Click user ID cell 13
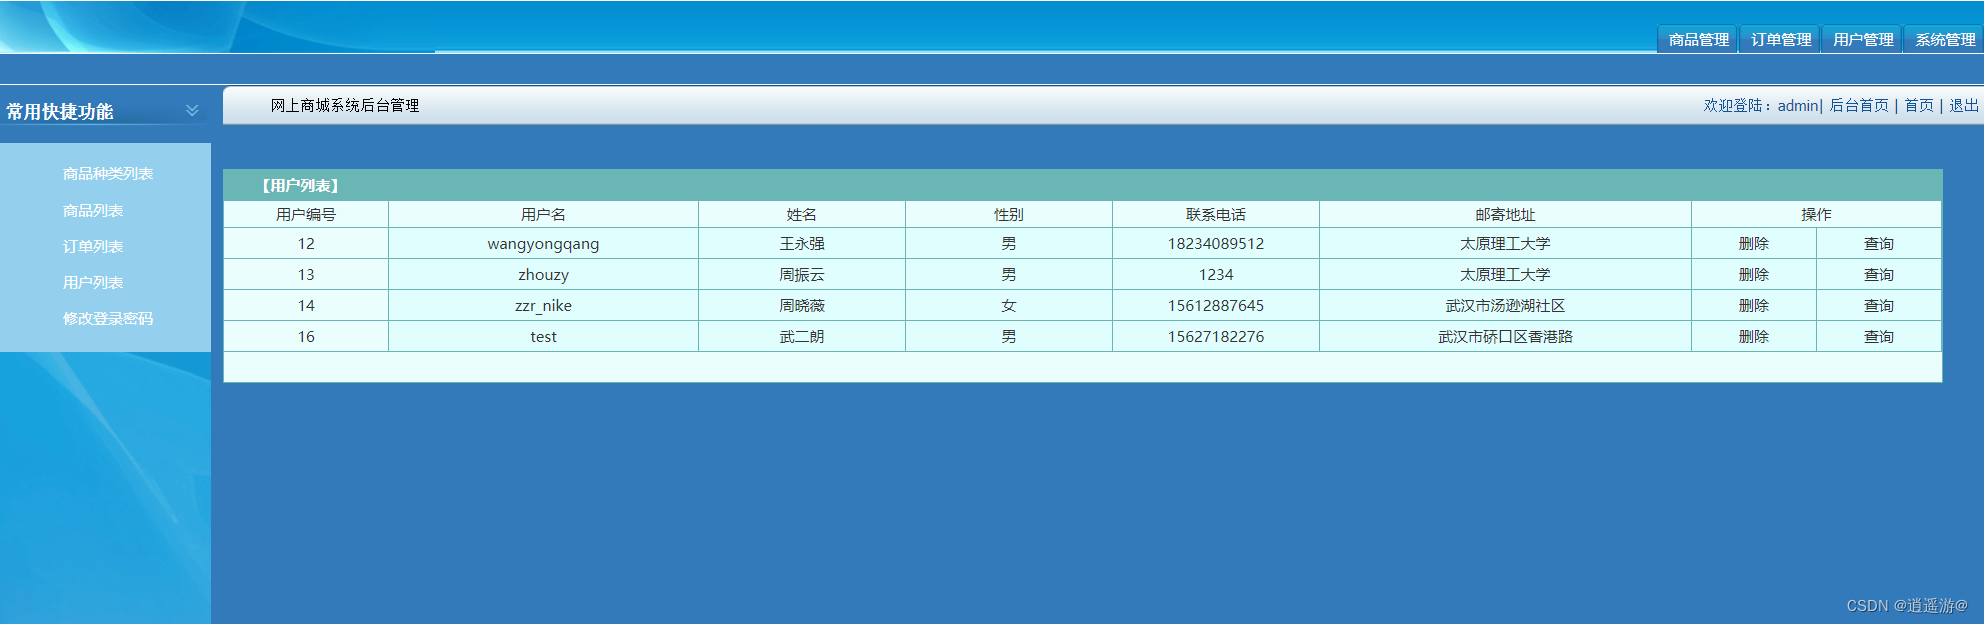The height and width of the screenshot is (624, 1984). (x=306, y=275)
